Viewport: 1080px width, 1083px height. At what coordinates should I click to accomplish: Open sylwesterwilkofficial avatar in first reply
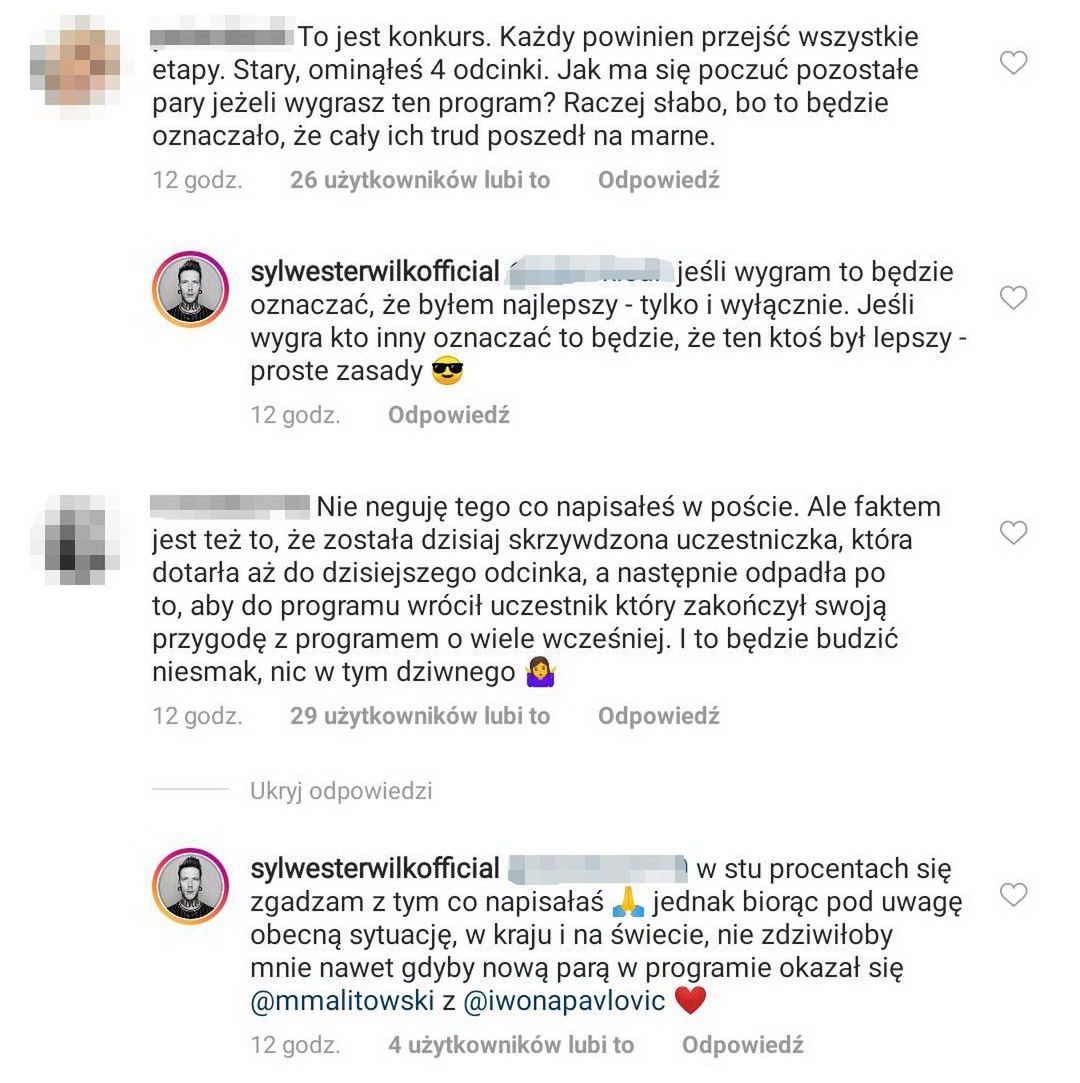click(x=190, y=289)
